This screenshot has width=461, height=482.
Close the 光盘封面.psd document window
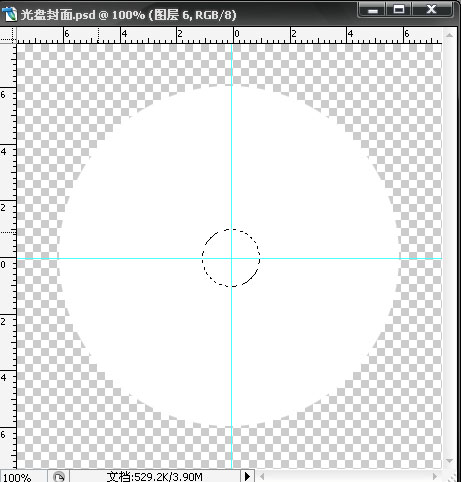[x=432, y=10]
